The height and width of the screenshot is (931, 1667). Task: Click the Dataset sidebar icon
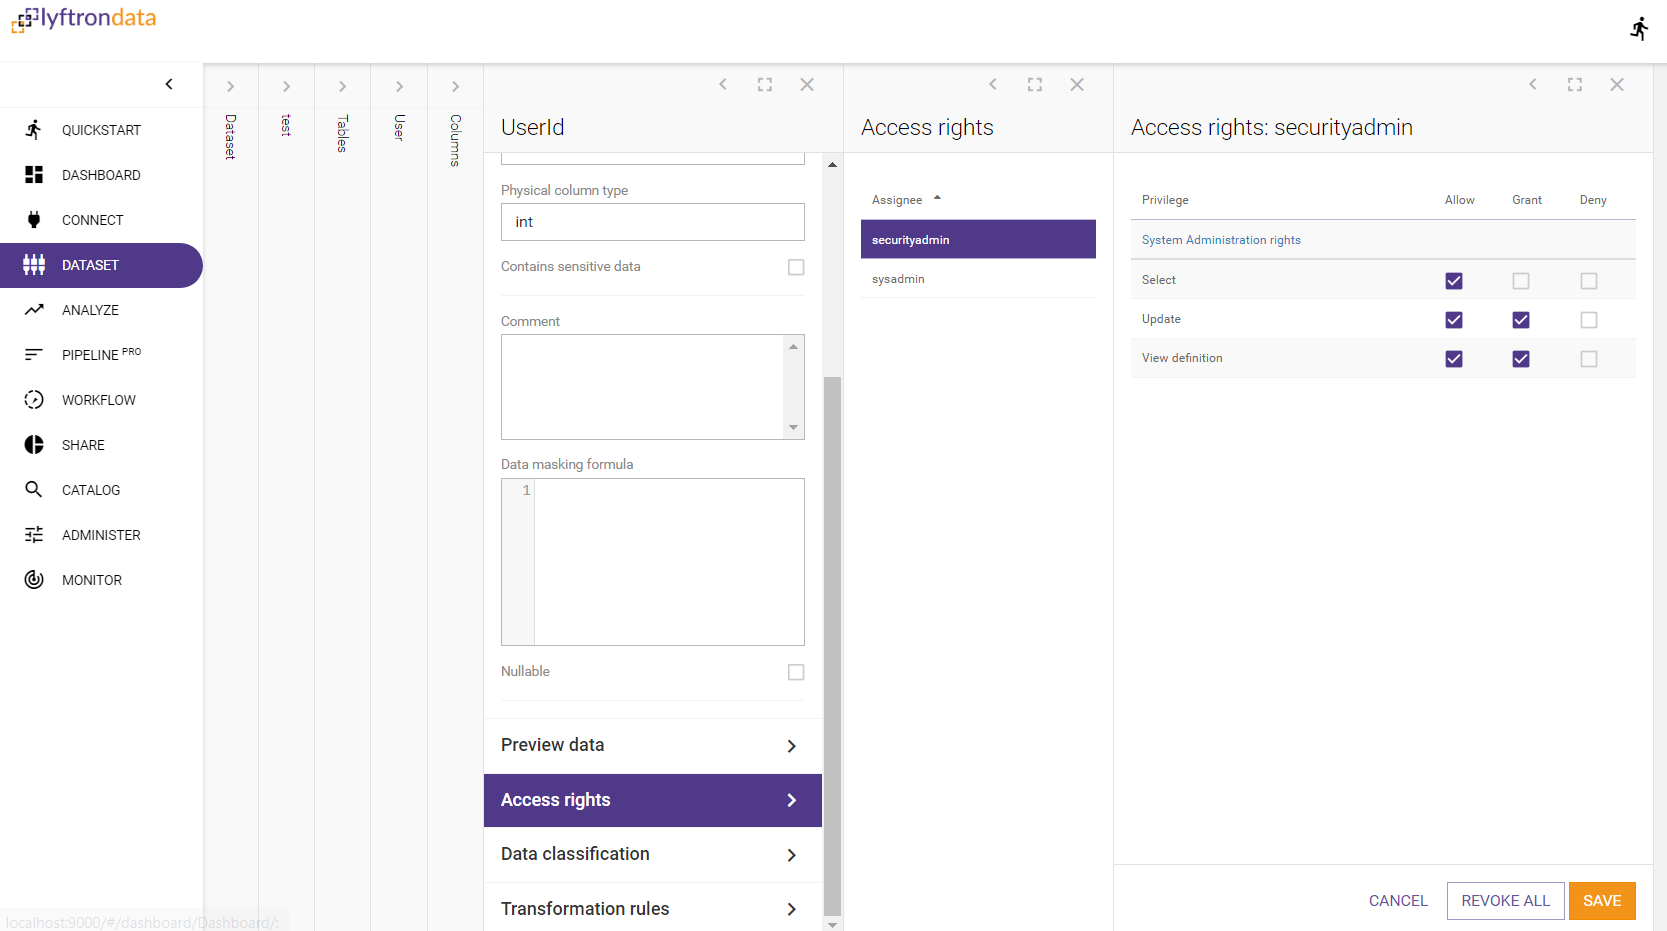[x=34, y=265]
